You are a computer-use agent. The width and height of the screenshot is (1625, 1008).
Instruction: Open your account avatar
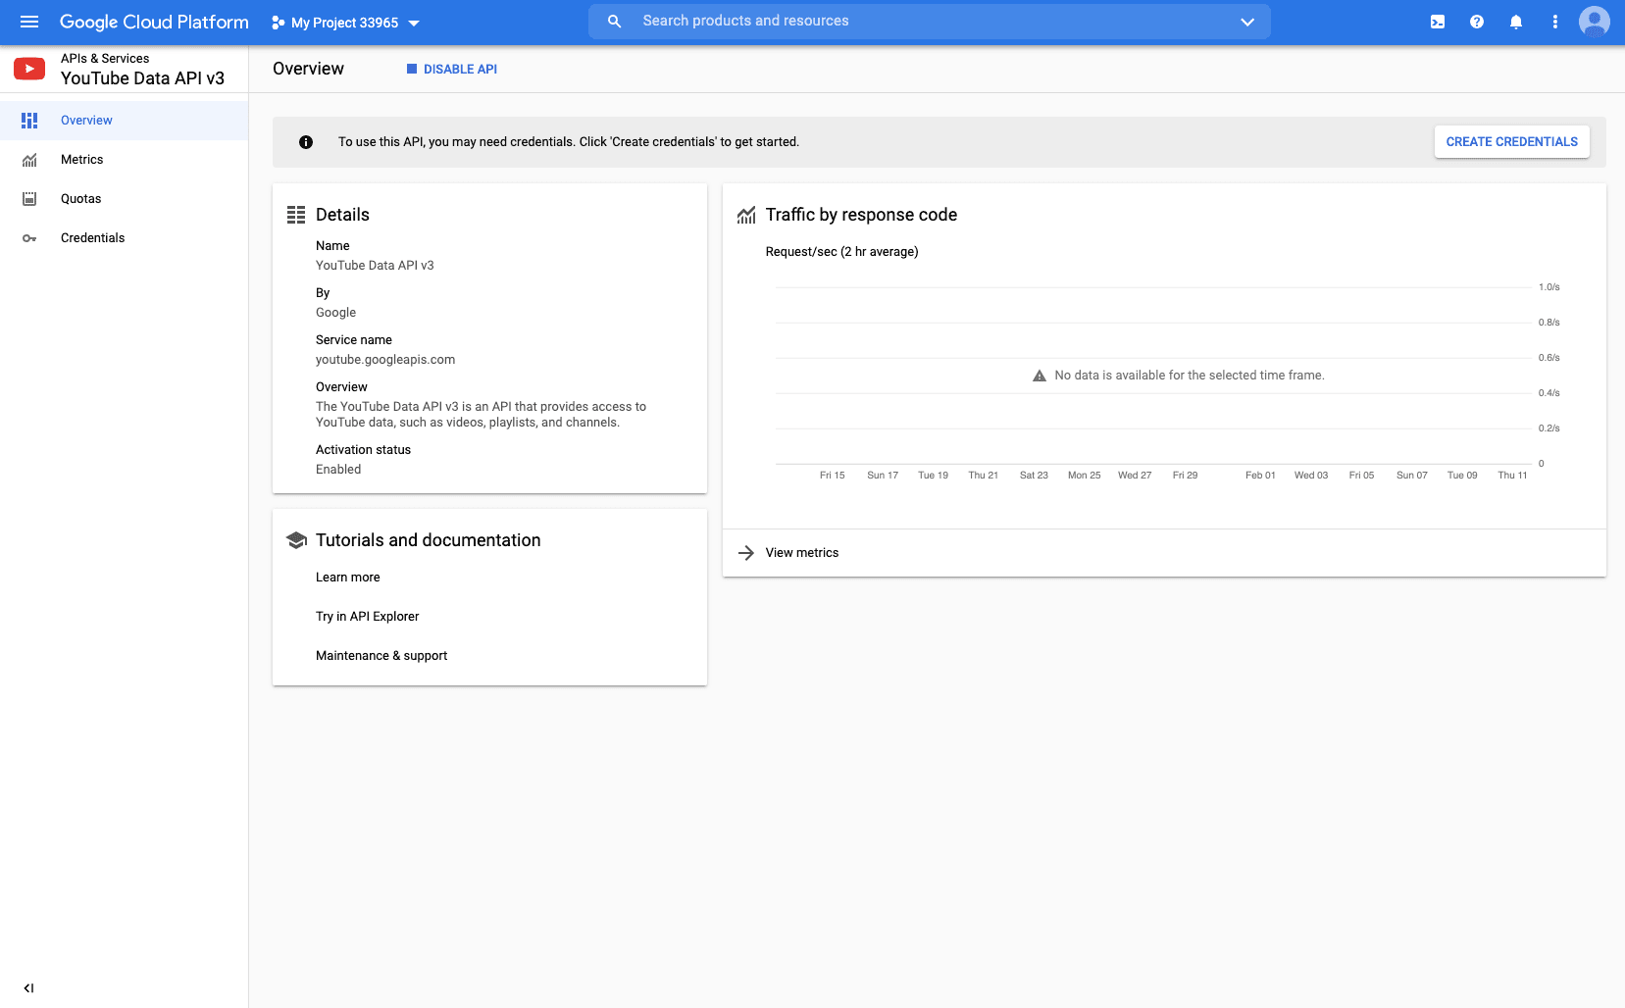[x=1595, y=20]
